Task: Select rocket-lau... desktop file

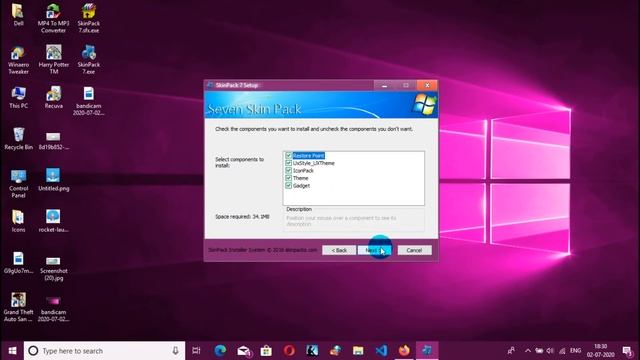Action: (x=53, y=221)
